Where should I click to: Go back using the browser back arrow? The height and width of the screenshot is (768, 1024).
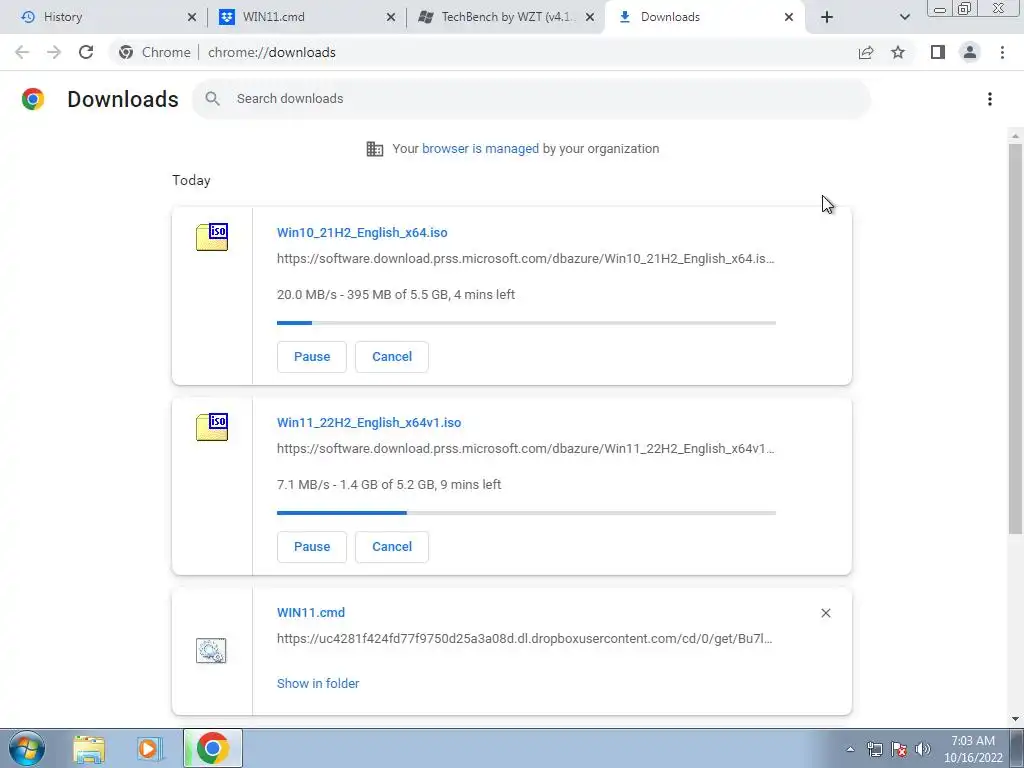(22, 52)
